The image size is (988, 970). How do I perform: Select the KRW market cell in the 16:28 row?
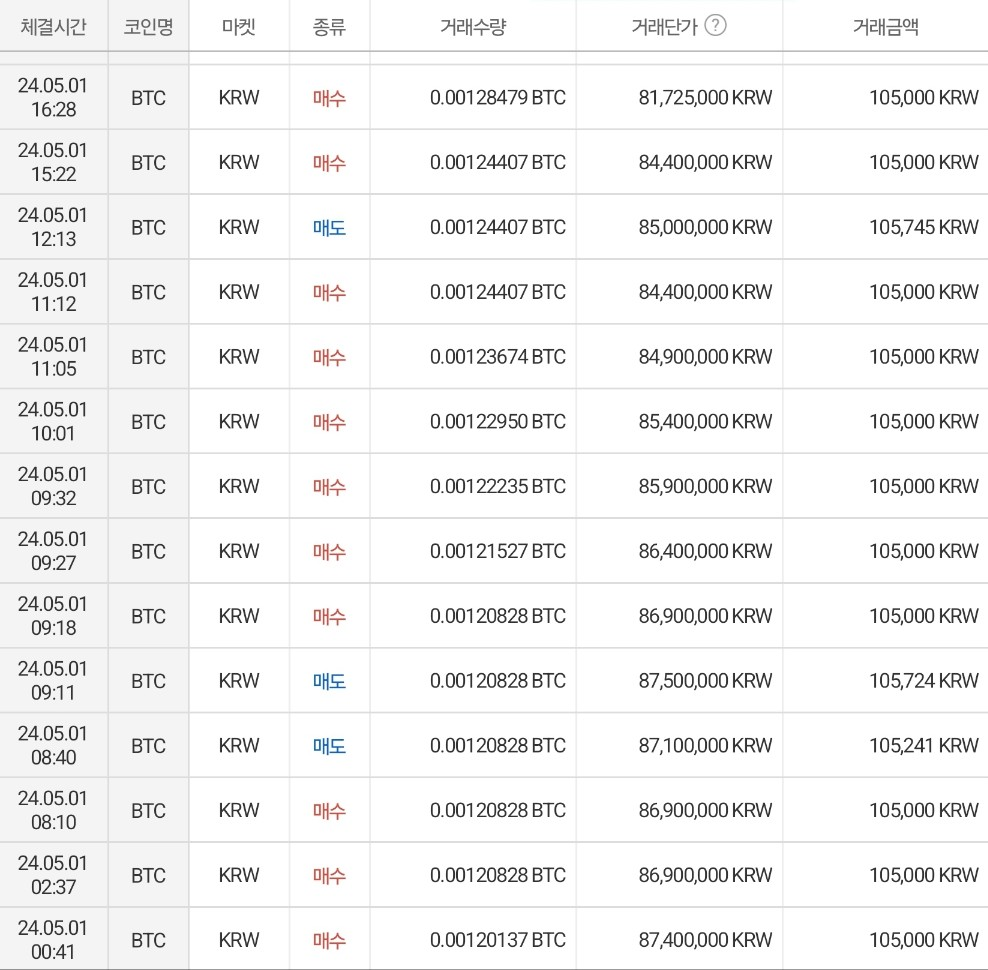[239, 98]
